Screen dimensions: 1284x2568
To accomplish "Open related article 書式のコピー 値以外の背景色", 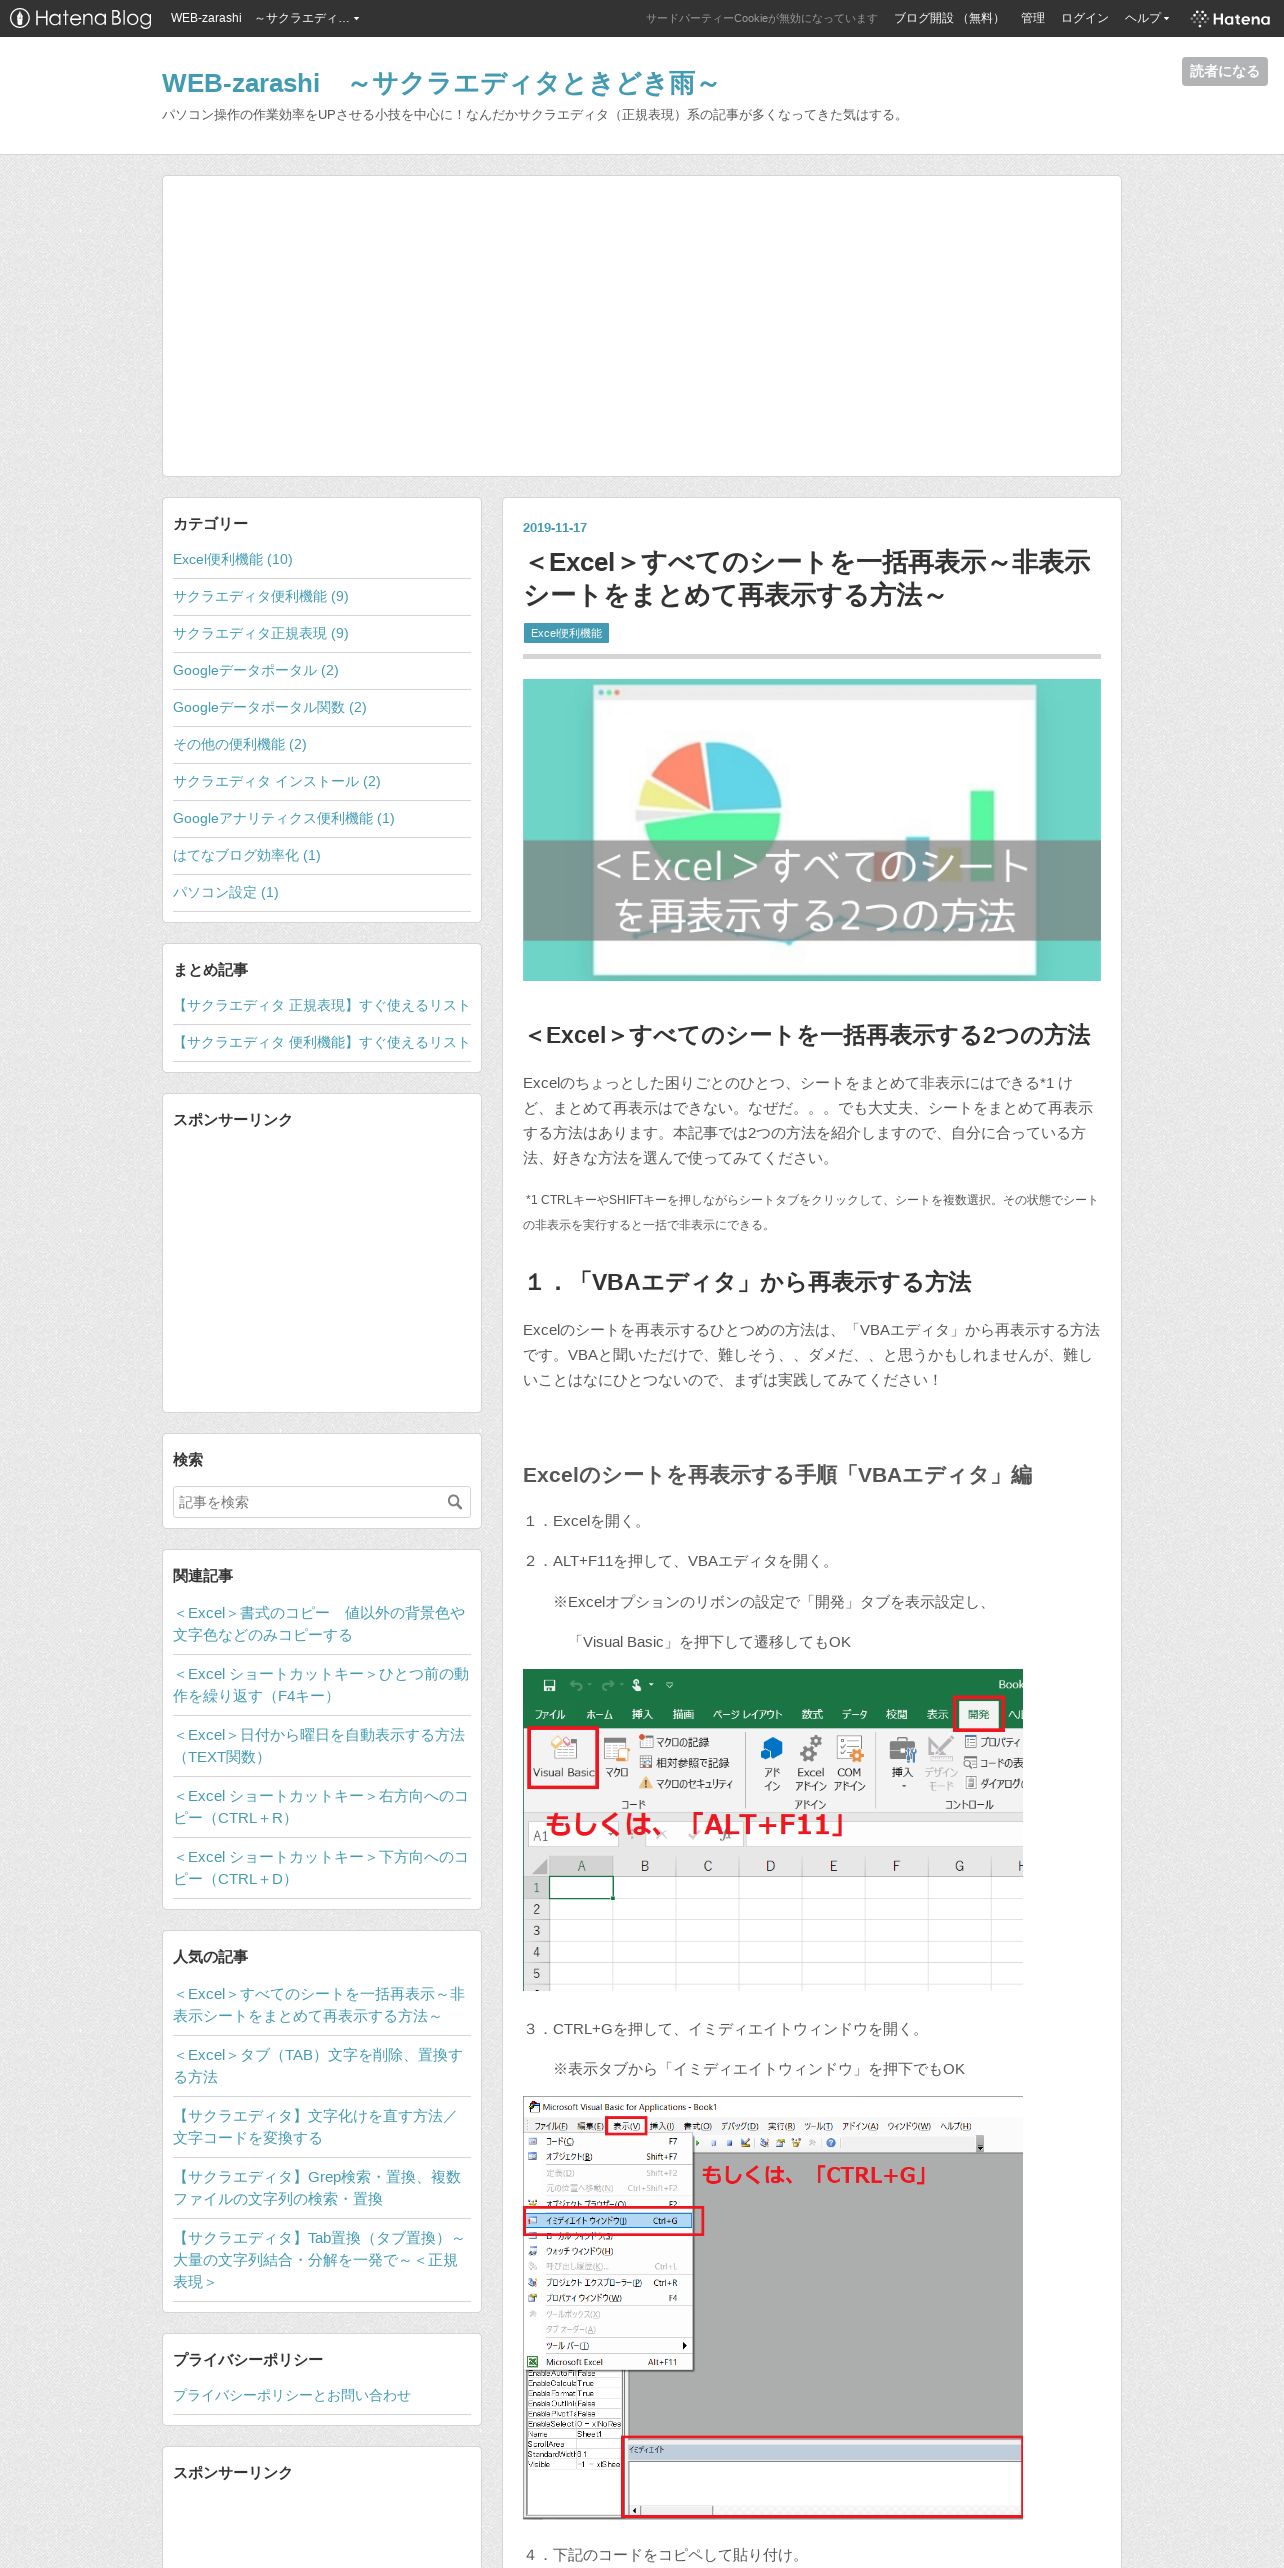I will (319, 1624).
